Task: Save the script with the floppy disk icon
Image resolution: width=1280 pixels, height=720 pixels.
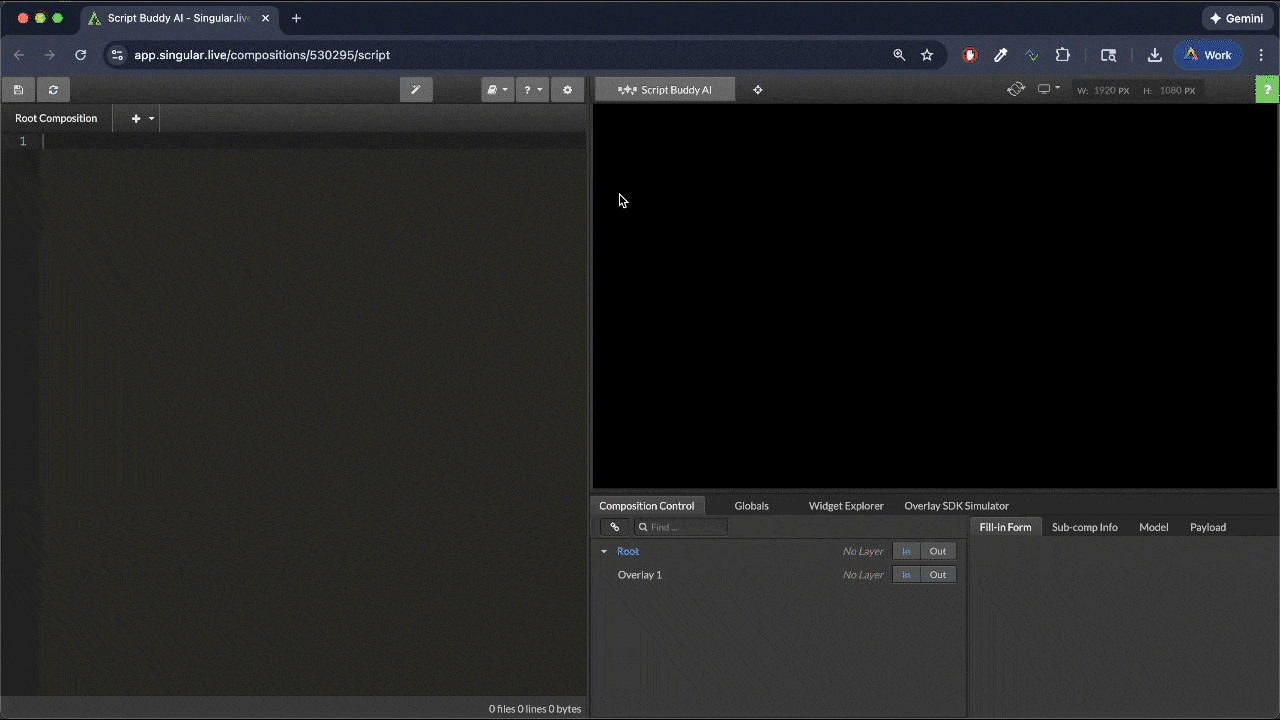Action: [x=18, y=90]
